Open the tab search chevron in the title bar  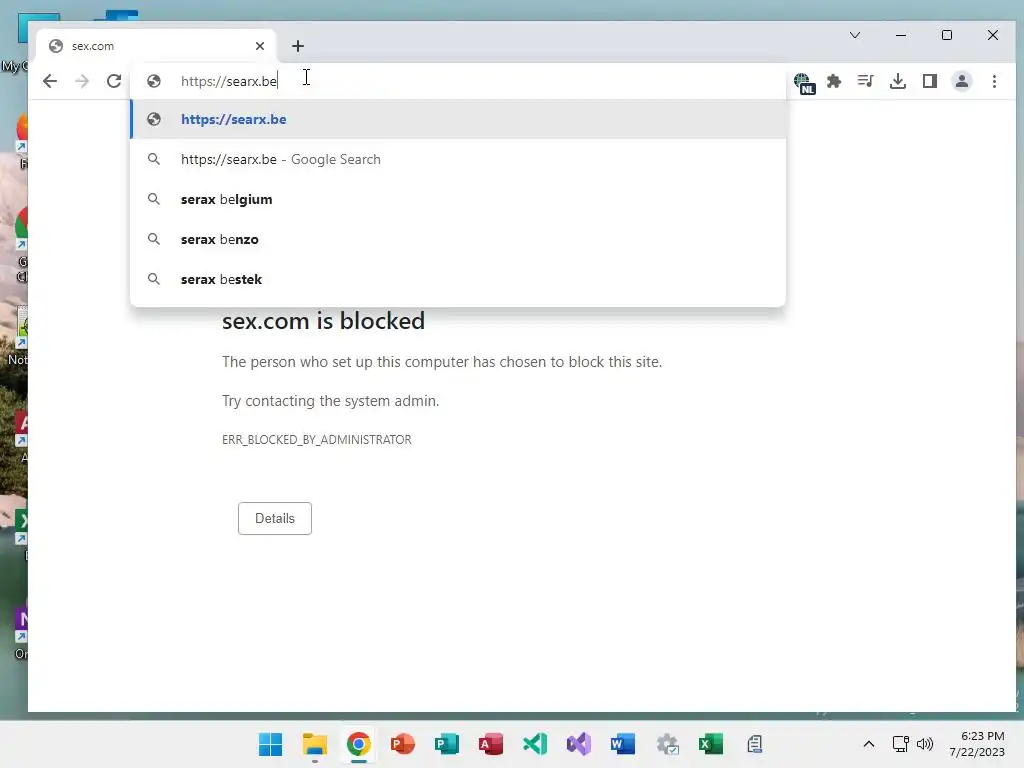coord(855,35)
